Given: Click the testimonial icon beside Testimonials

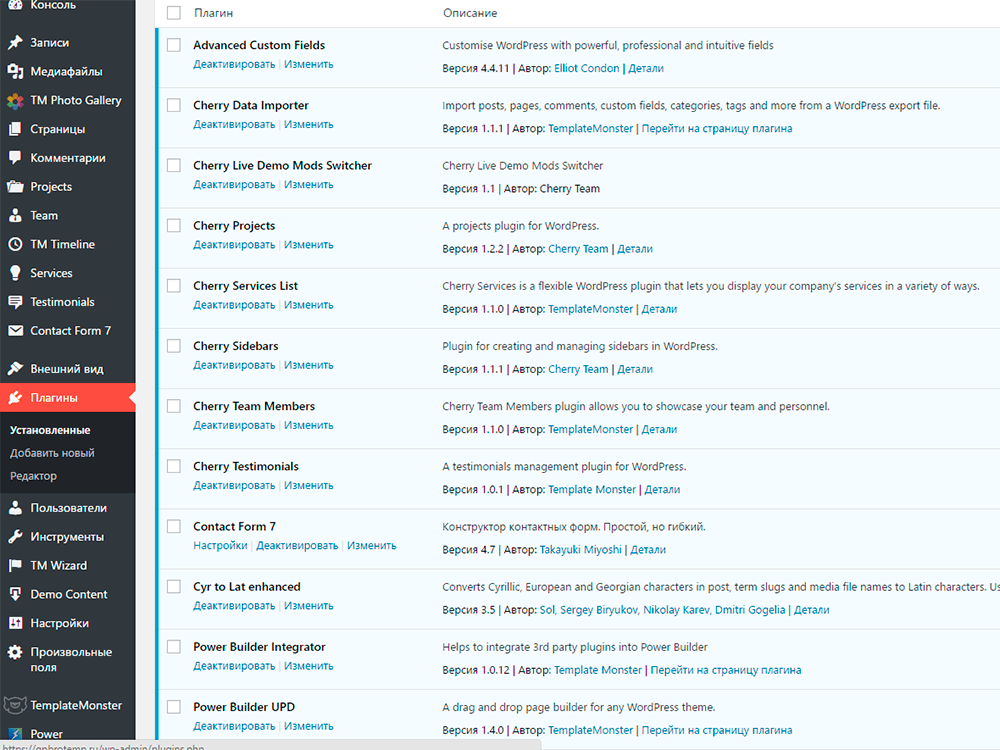Looking at the screenshot, I should pos(15,302).
